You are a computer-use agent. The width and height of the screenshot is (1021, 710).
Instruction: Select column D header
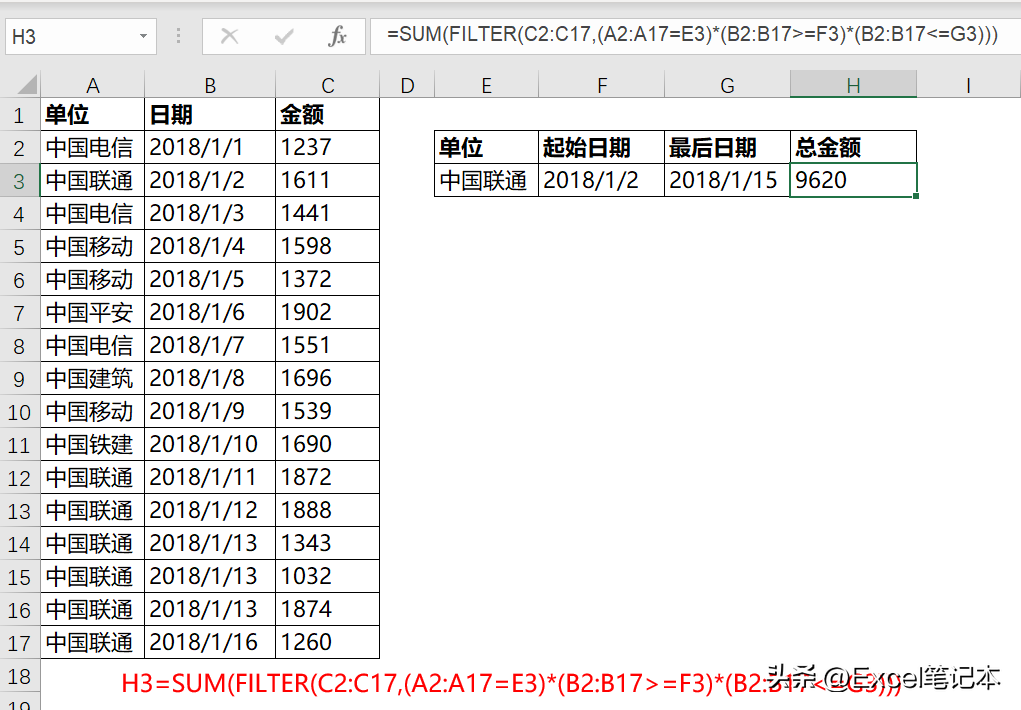(x=407, y=85)
